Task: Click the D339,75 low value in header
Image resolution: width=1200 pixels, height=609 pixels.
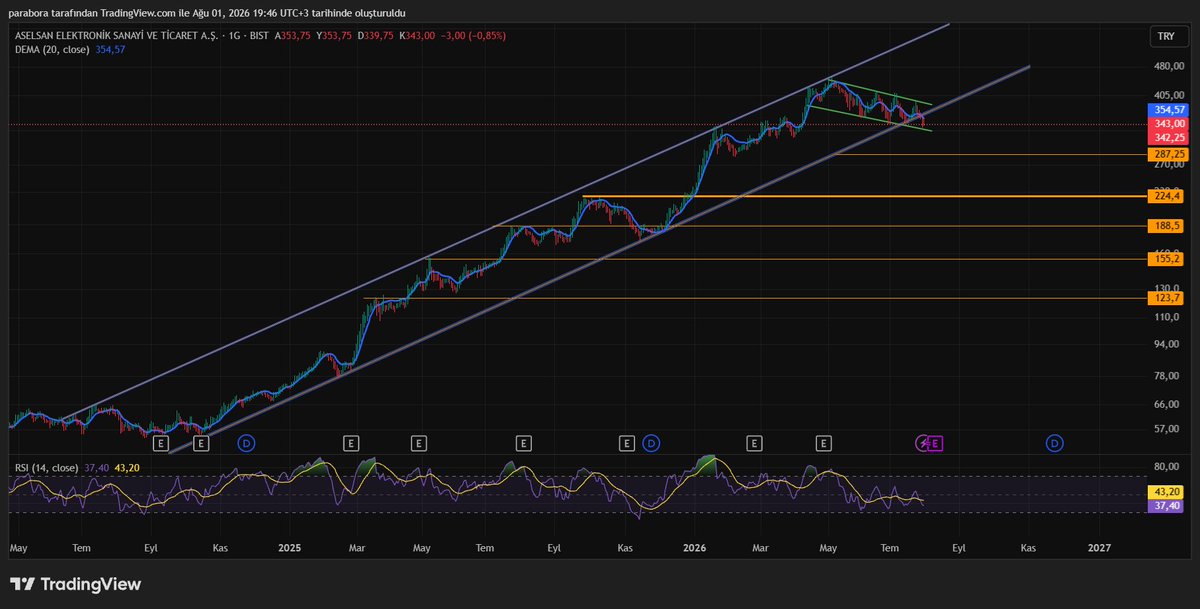Action: [x=375, y=36]
